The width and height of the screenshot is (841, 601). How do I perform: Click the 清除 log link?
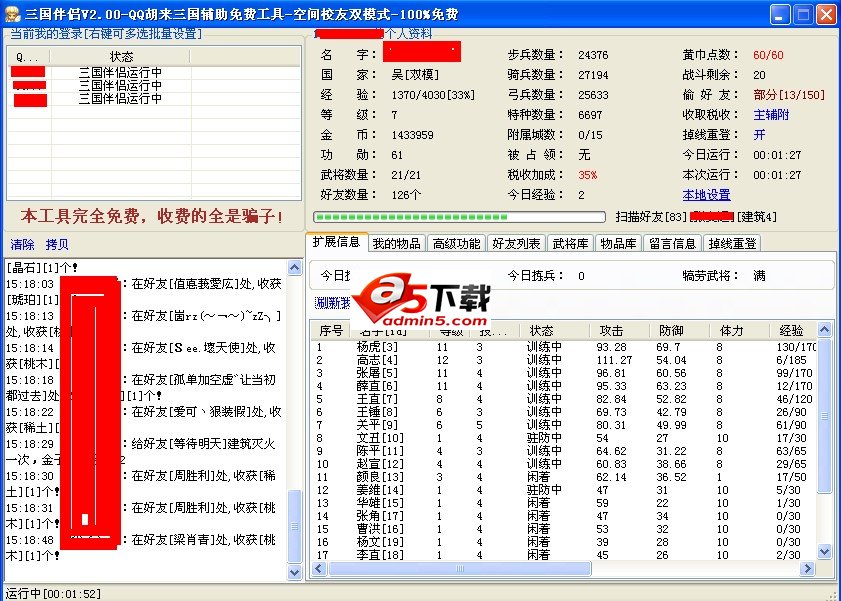[22, 244]
